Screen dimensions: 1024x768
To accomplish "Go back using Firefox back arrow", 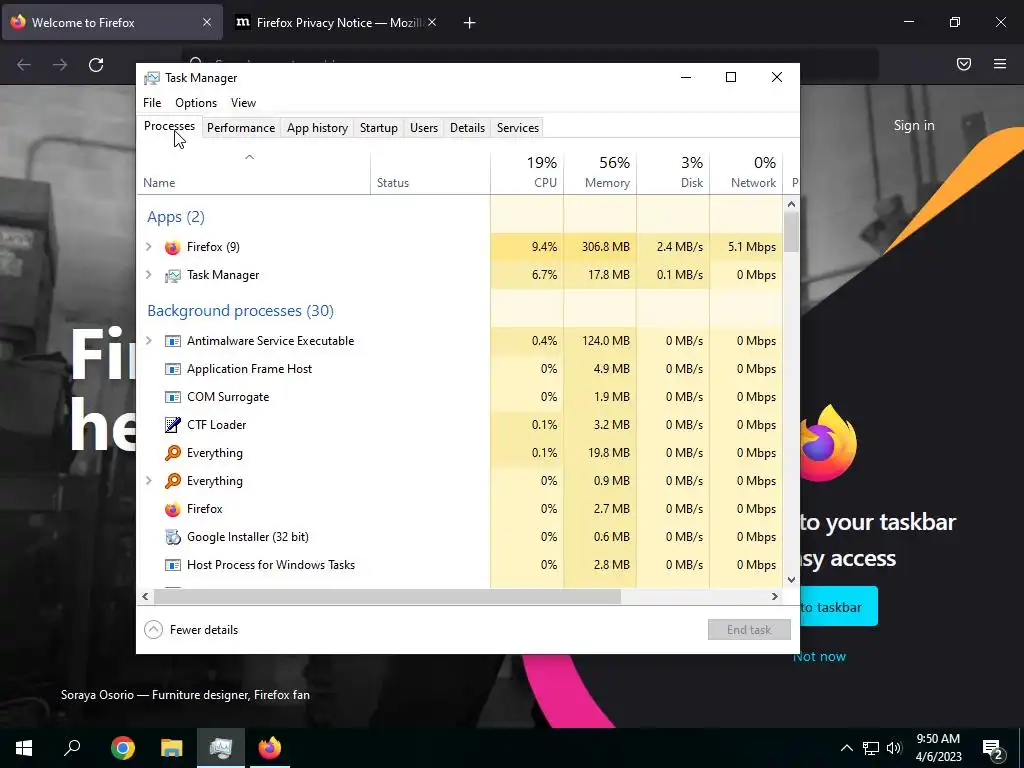I will click(x=24, y=65).
